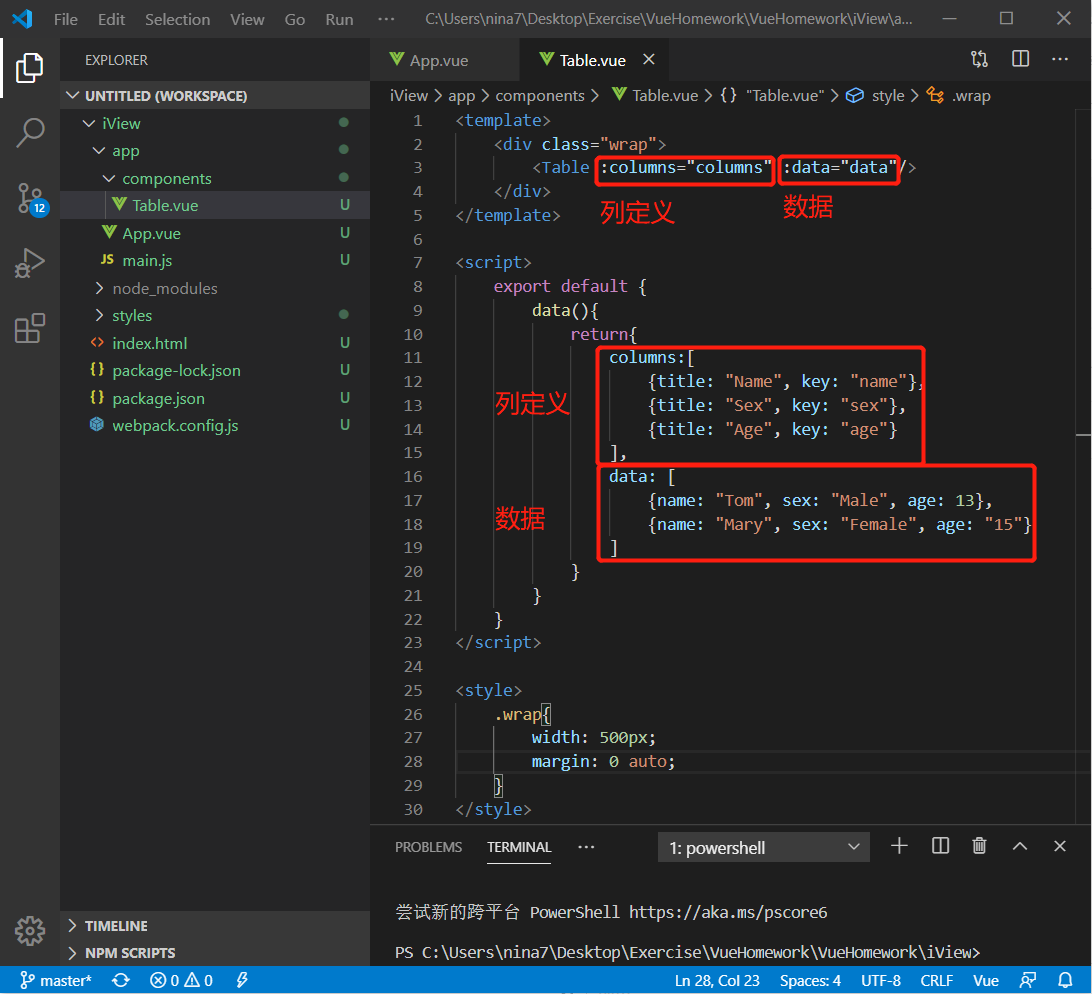The image size is (1092, 994).
Task: Open Source Control view with 12 changes
Action: pyautogui.click(x=31, y=199)
